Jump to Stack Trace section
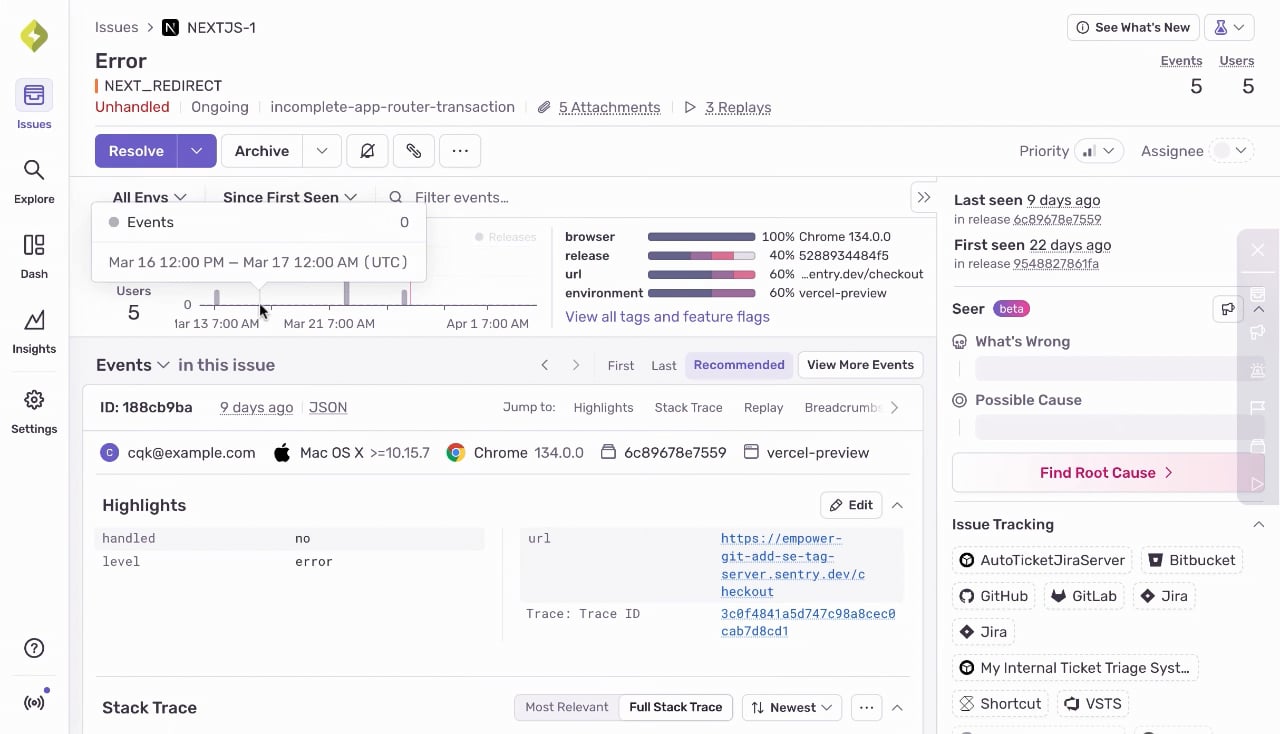Screen dimensions: 1280x734 point(688,407)
